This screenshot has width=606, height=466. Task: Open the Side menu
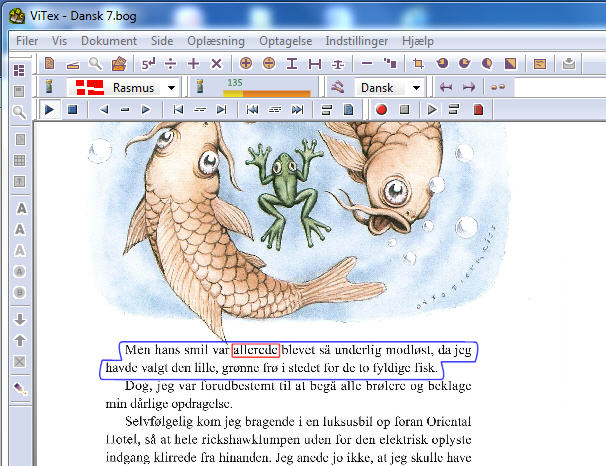(x=162, y=41)
